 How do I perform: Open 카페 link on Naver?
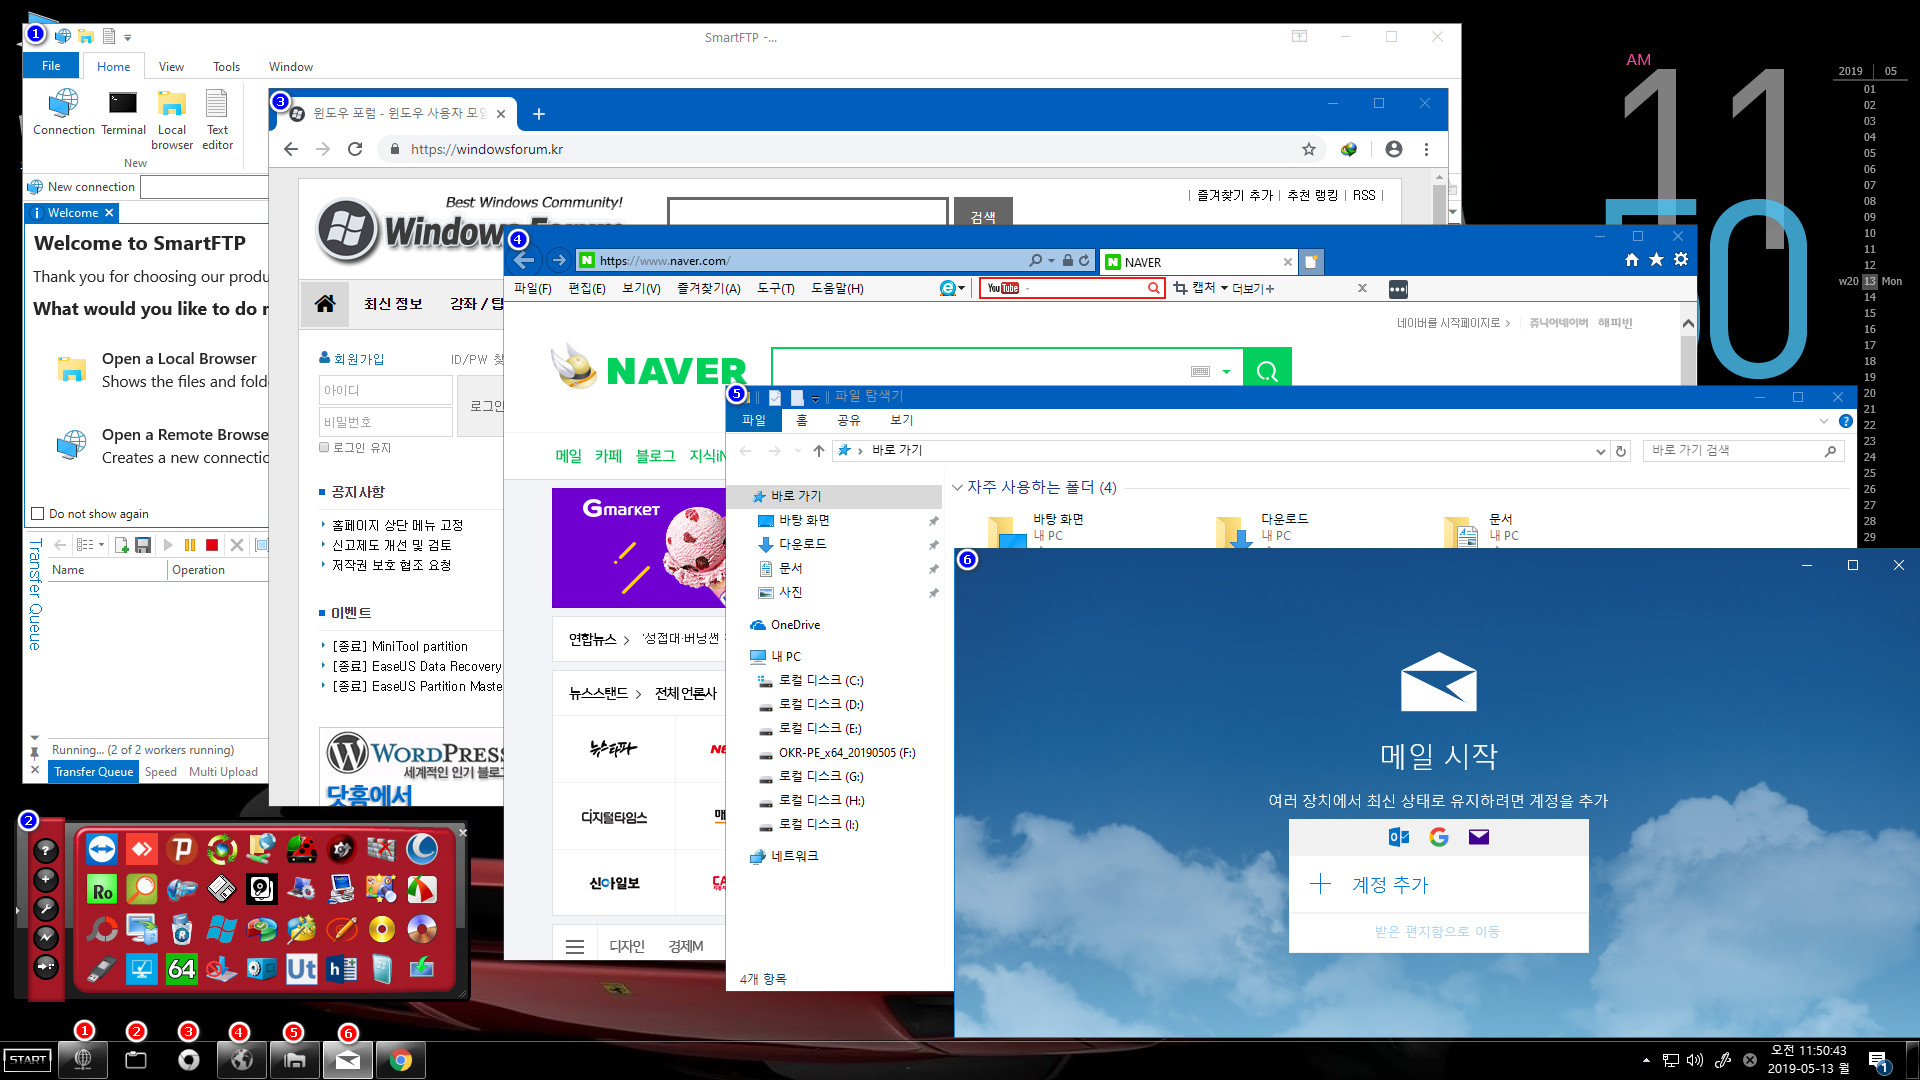pyautogui.click(x=608, y=455)
